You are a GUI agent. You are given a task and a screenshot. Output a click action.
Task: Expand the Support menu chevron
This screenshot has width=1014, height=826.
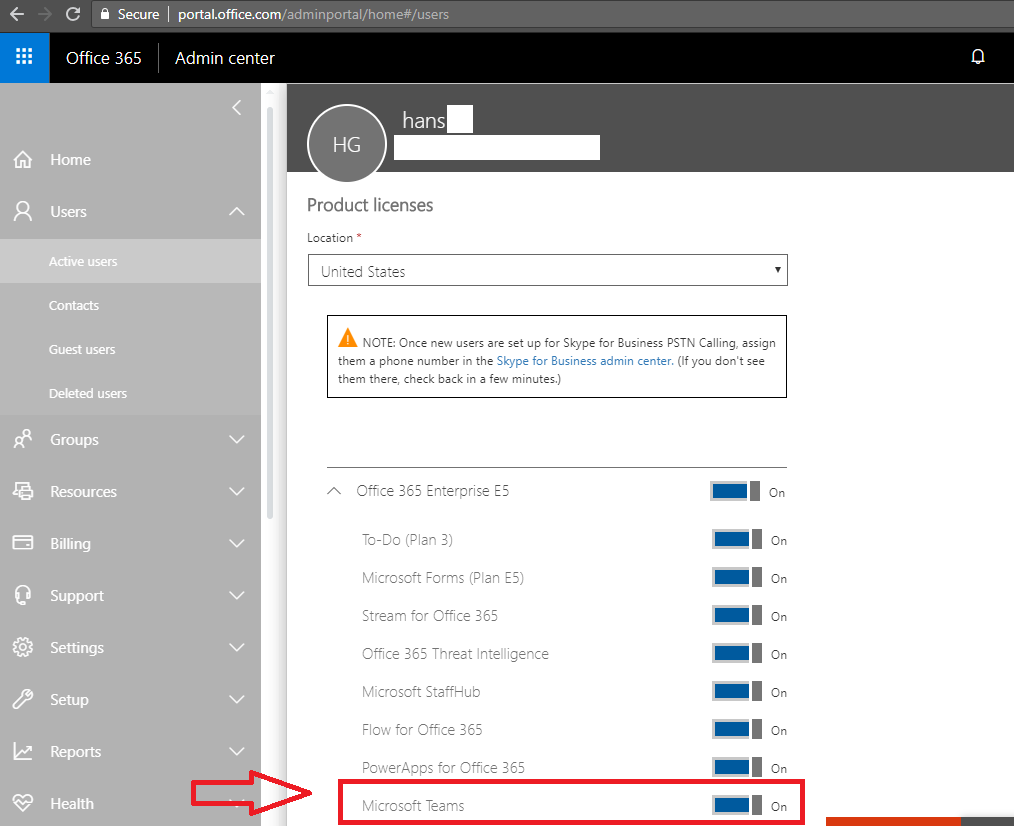(237, 595)
